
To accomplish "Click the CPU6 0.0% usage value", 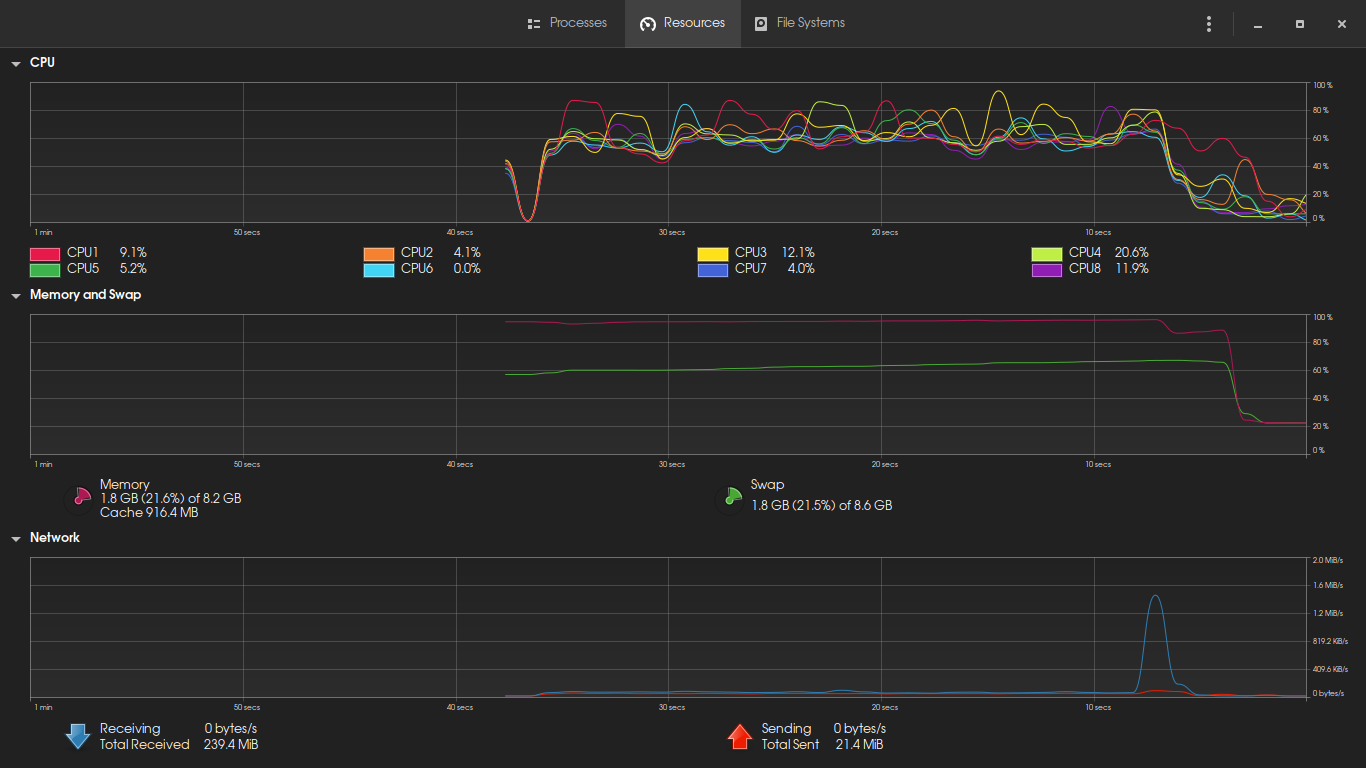I will click(467, 269).
